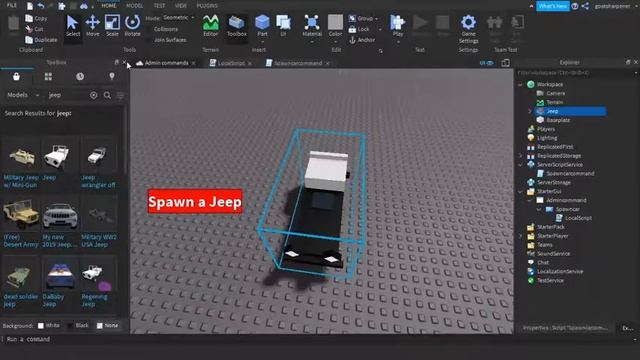
Task: Click the Filter workspace search field
Action: [x=575, y=73]
